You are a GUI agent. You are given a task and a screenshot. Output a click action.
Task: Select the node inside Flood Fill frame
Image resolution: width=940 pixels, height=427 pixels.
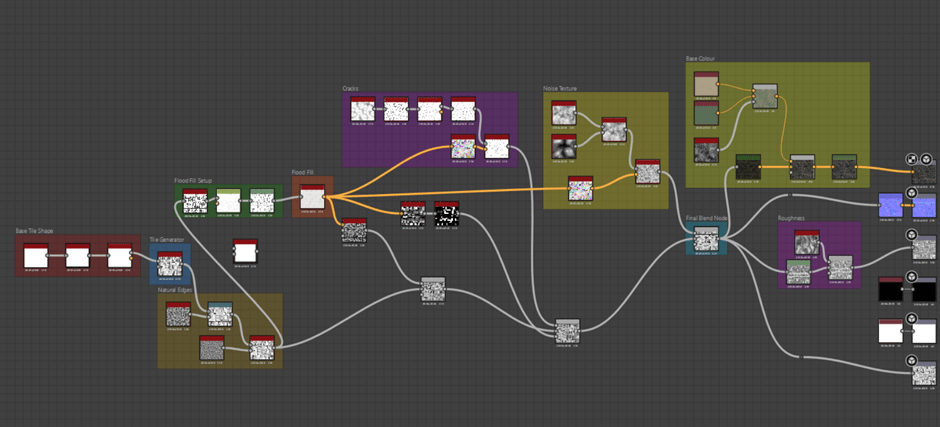pos(312,197)
